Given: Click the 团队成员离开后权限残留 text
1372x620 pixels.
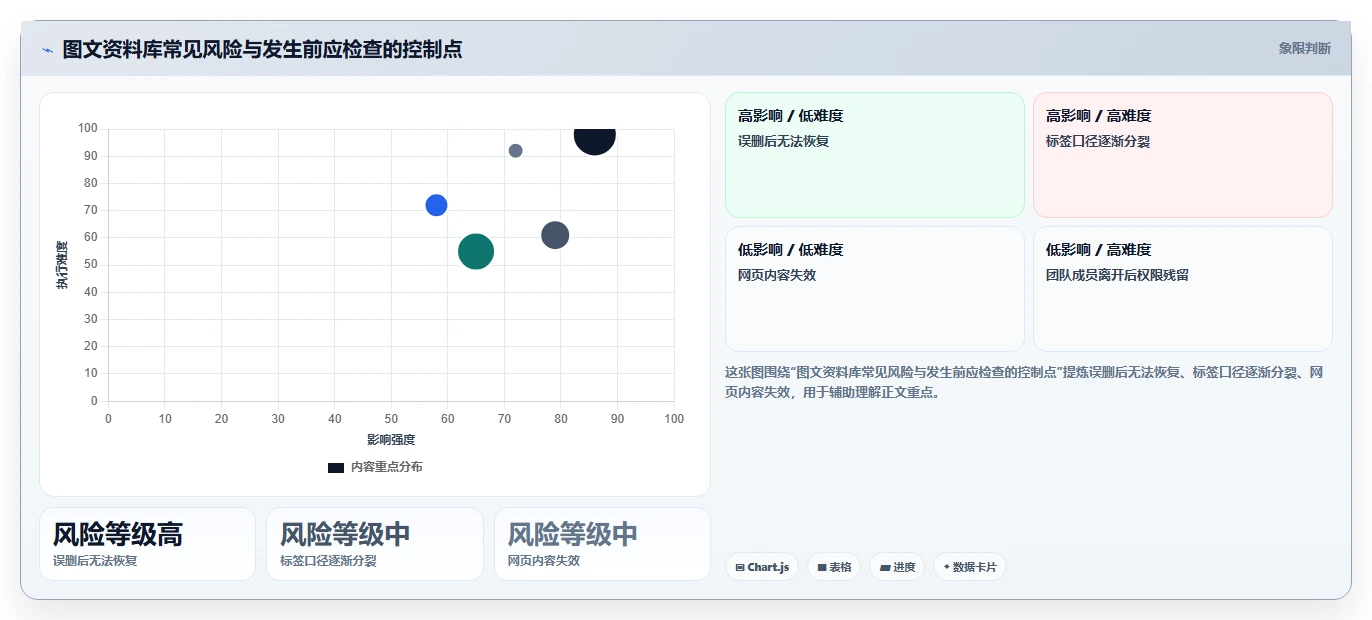Looking at the screenshot, I should tap(1117, 275).
